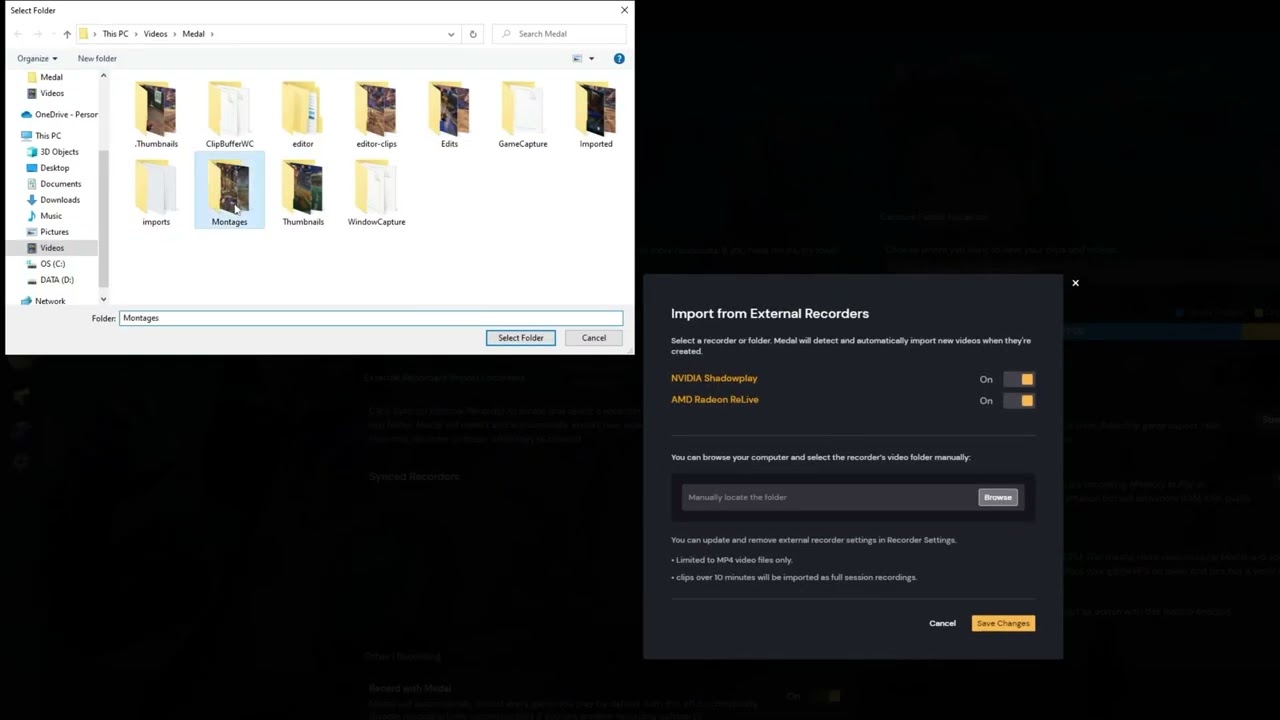Select the Thumbnails folder next to Montages
The image size is (1280, 720).
click(x=303, y=193)
